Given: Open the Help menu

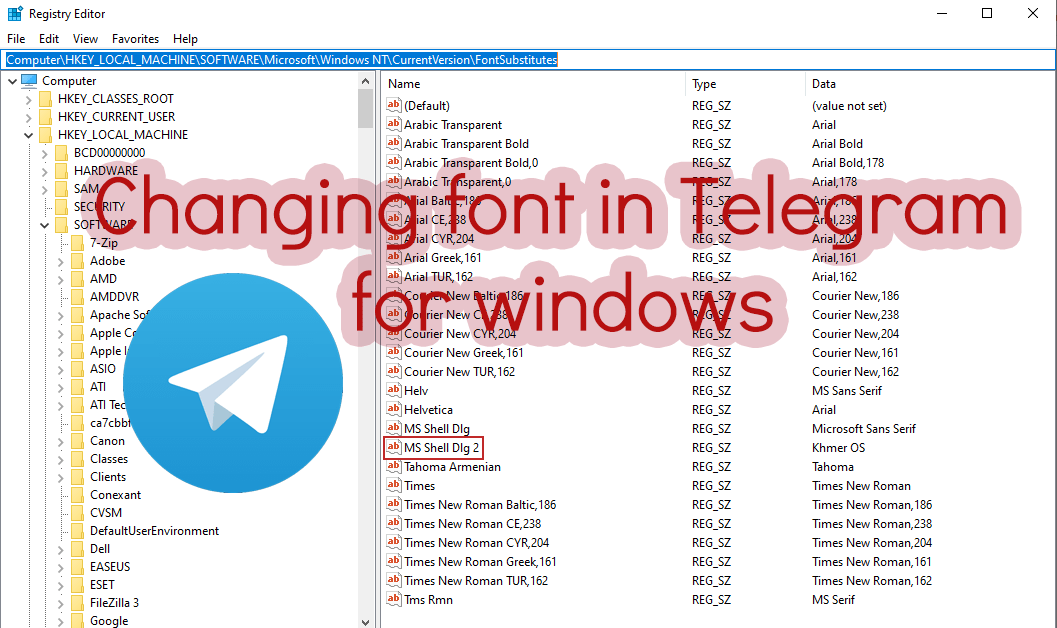Looking at the screenshot, I should coord(185,38).
